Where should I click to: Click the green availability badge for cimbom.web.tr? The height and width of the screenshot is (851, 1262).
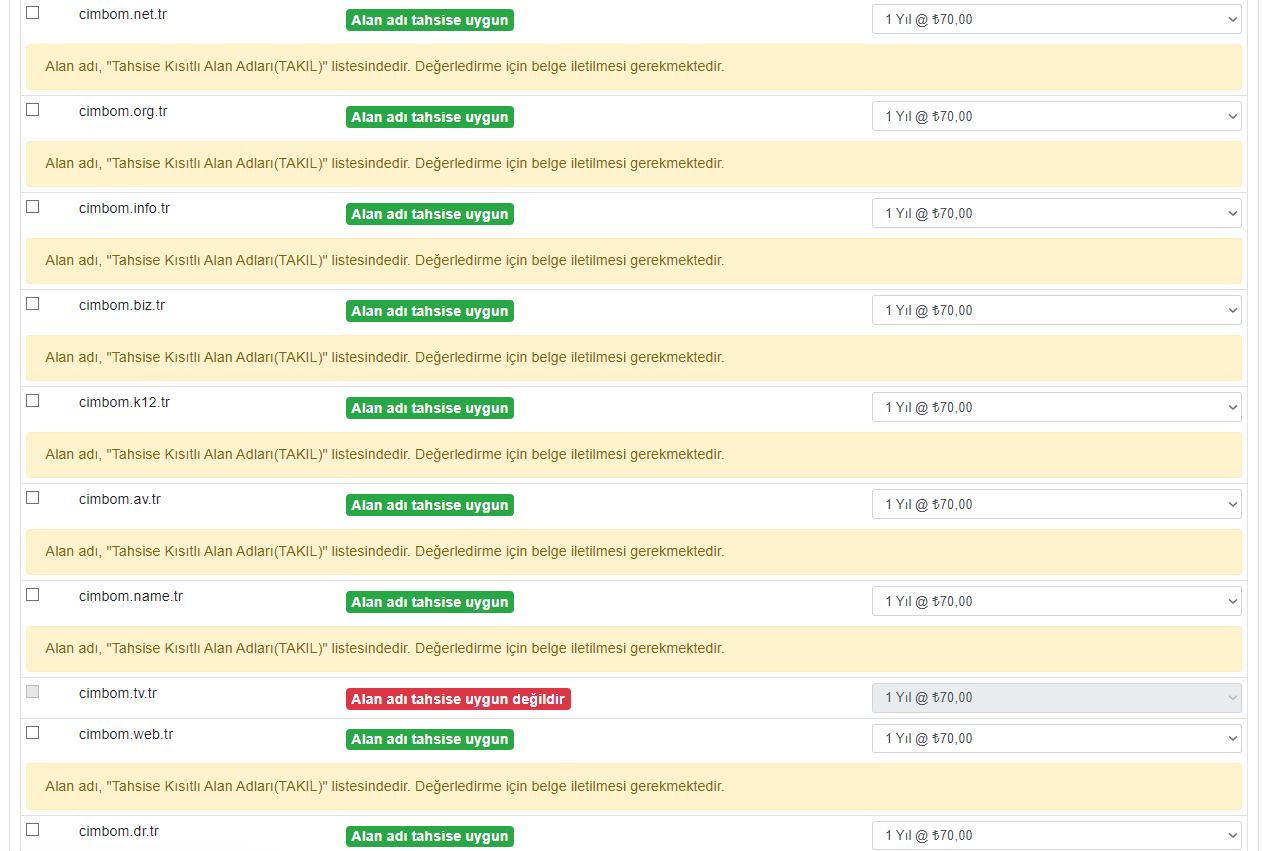[430, 740]
